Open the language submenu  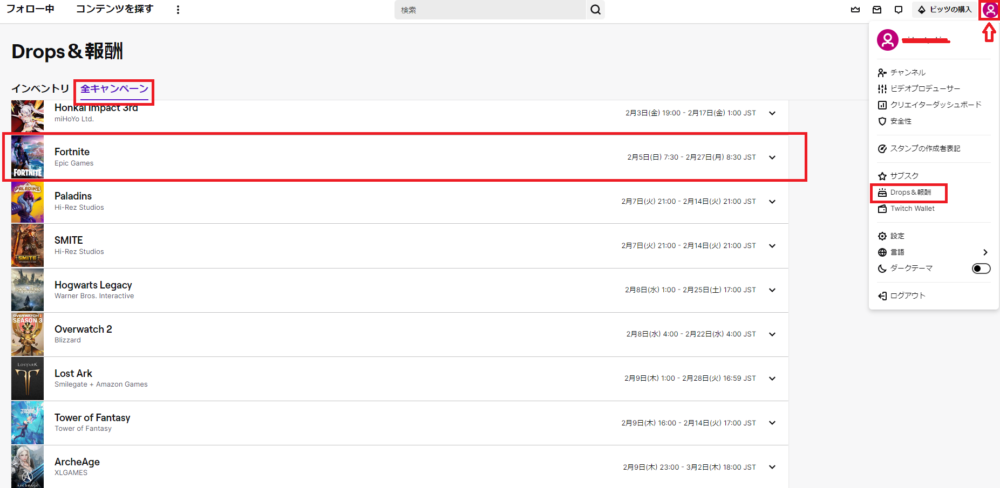(984, 252)
